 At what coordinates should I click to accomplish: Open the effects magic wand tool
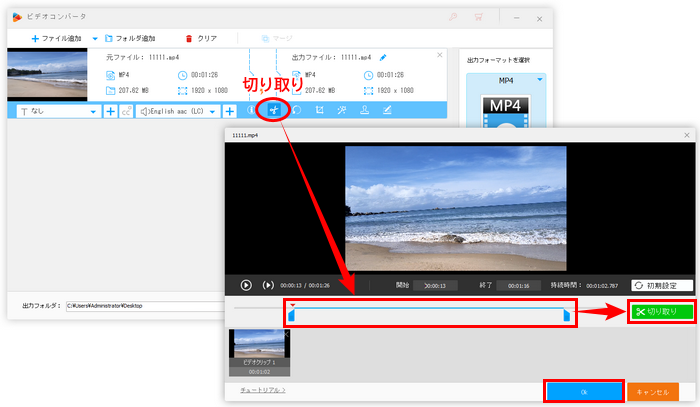pyautogui.click(x=342, y=110)
